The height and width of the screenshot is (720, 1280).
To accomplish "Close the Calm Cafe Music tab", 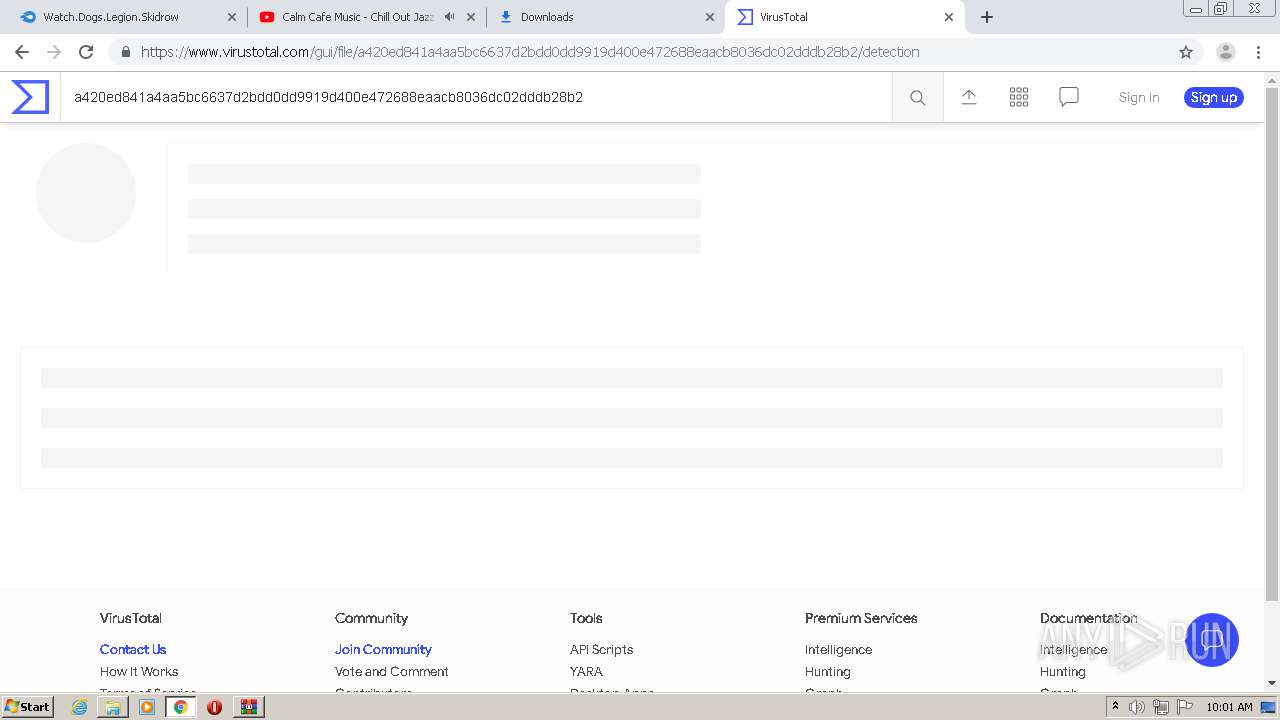I will click(x=471, y=17).
